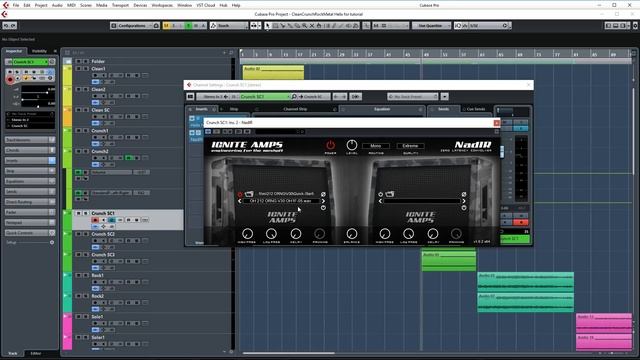
Task: Toggle the right cabinet IR enable button
Action: point(380,194)
